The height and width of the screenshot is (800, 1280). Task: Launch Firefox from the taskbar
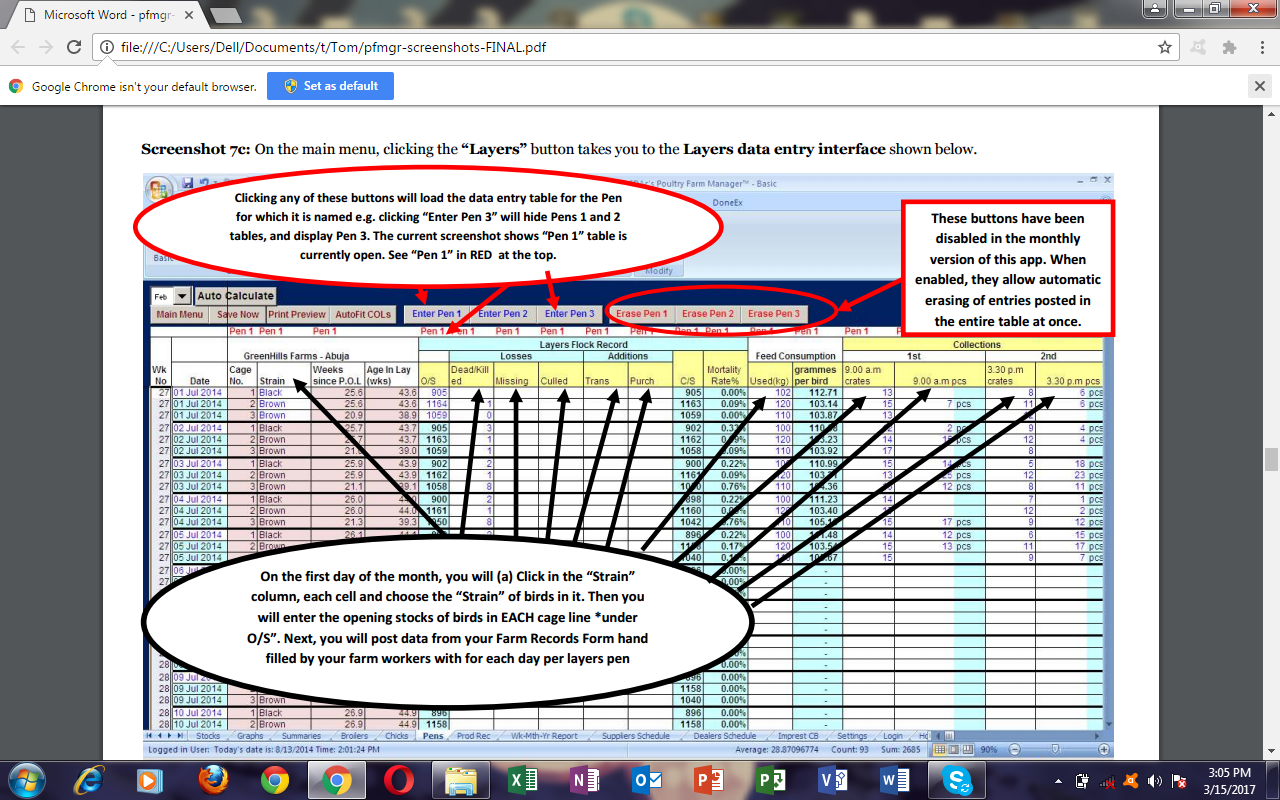[x=213, y=780]
